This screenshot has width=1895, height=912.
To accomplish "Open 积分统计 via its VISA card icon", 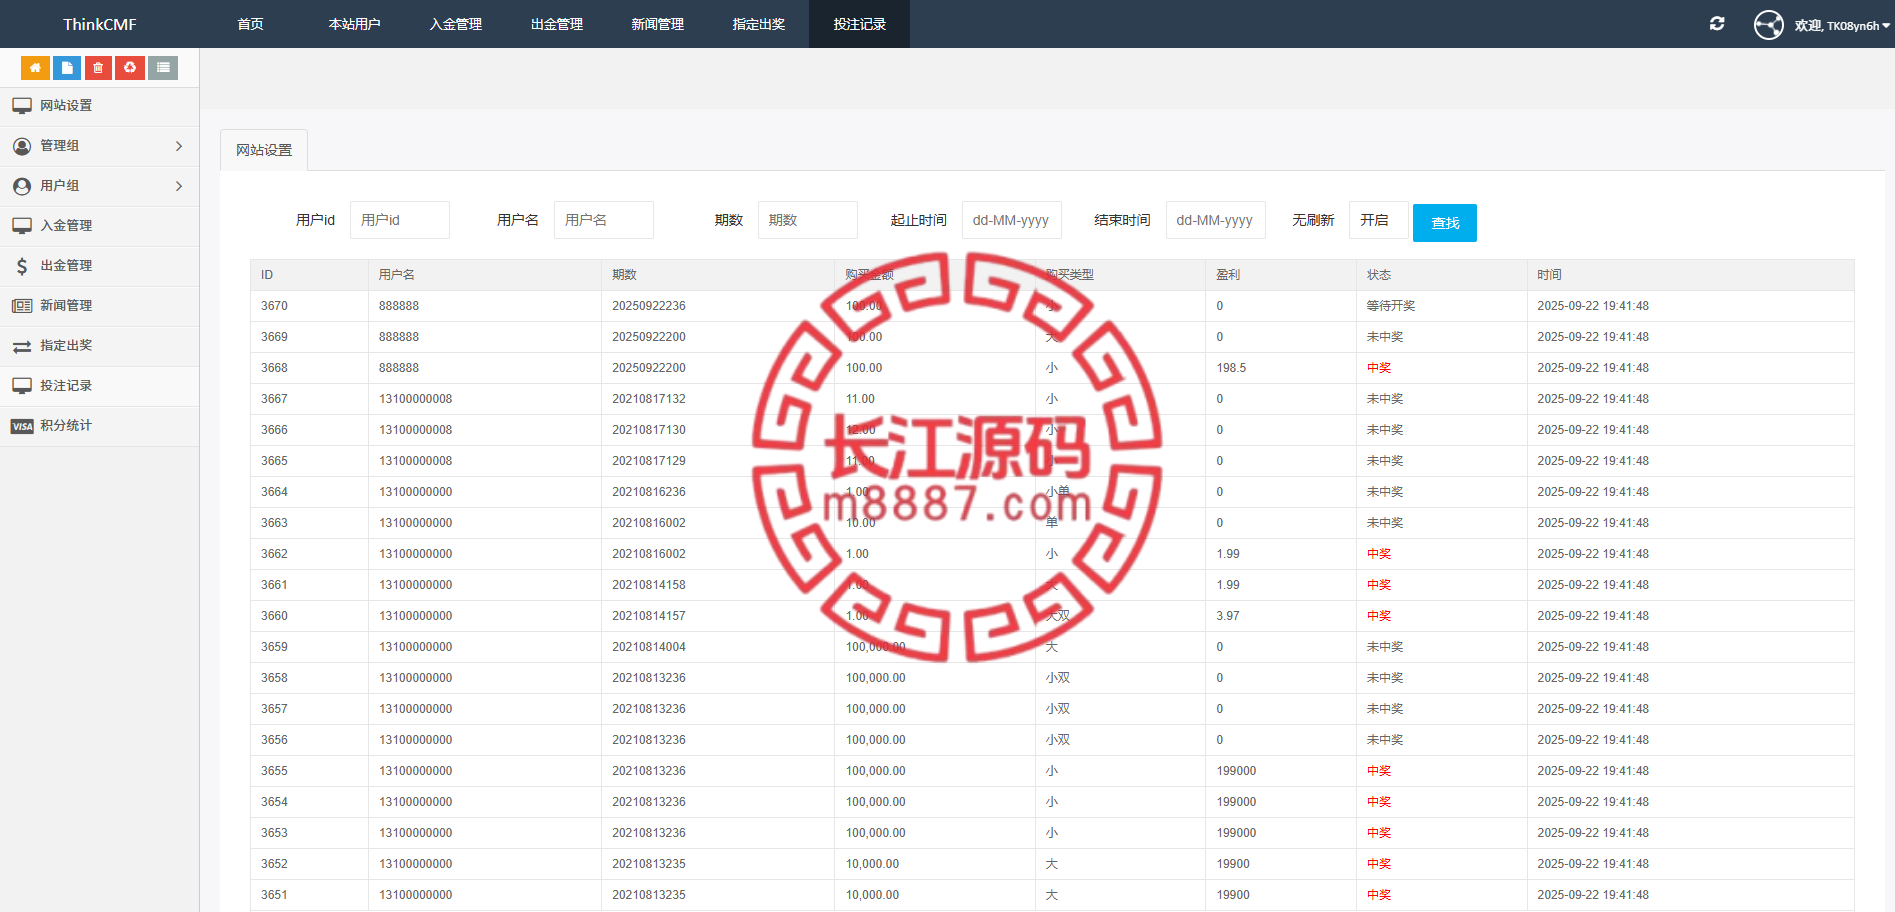I will [22, 426].
